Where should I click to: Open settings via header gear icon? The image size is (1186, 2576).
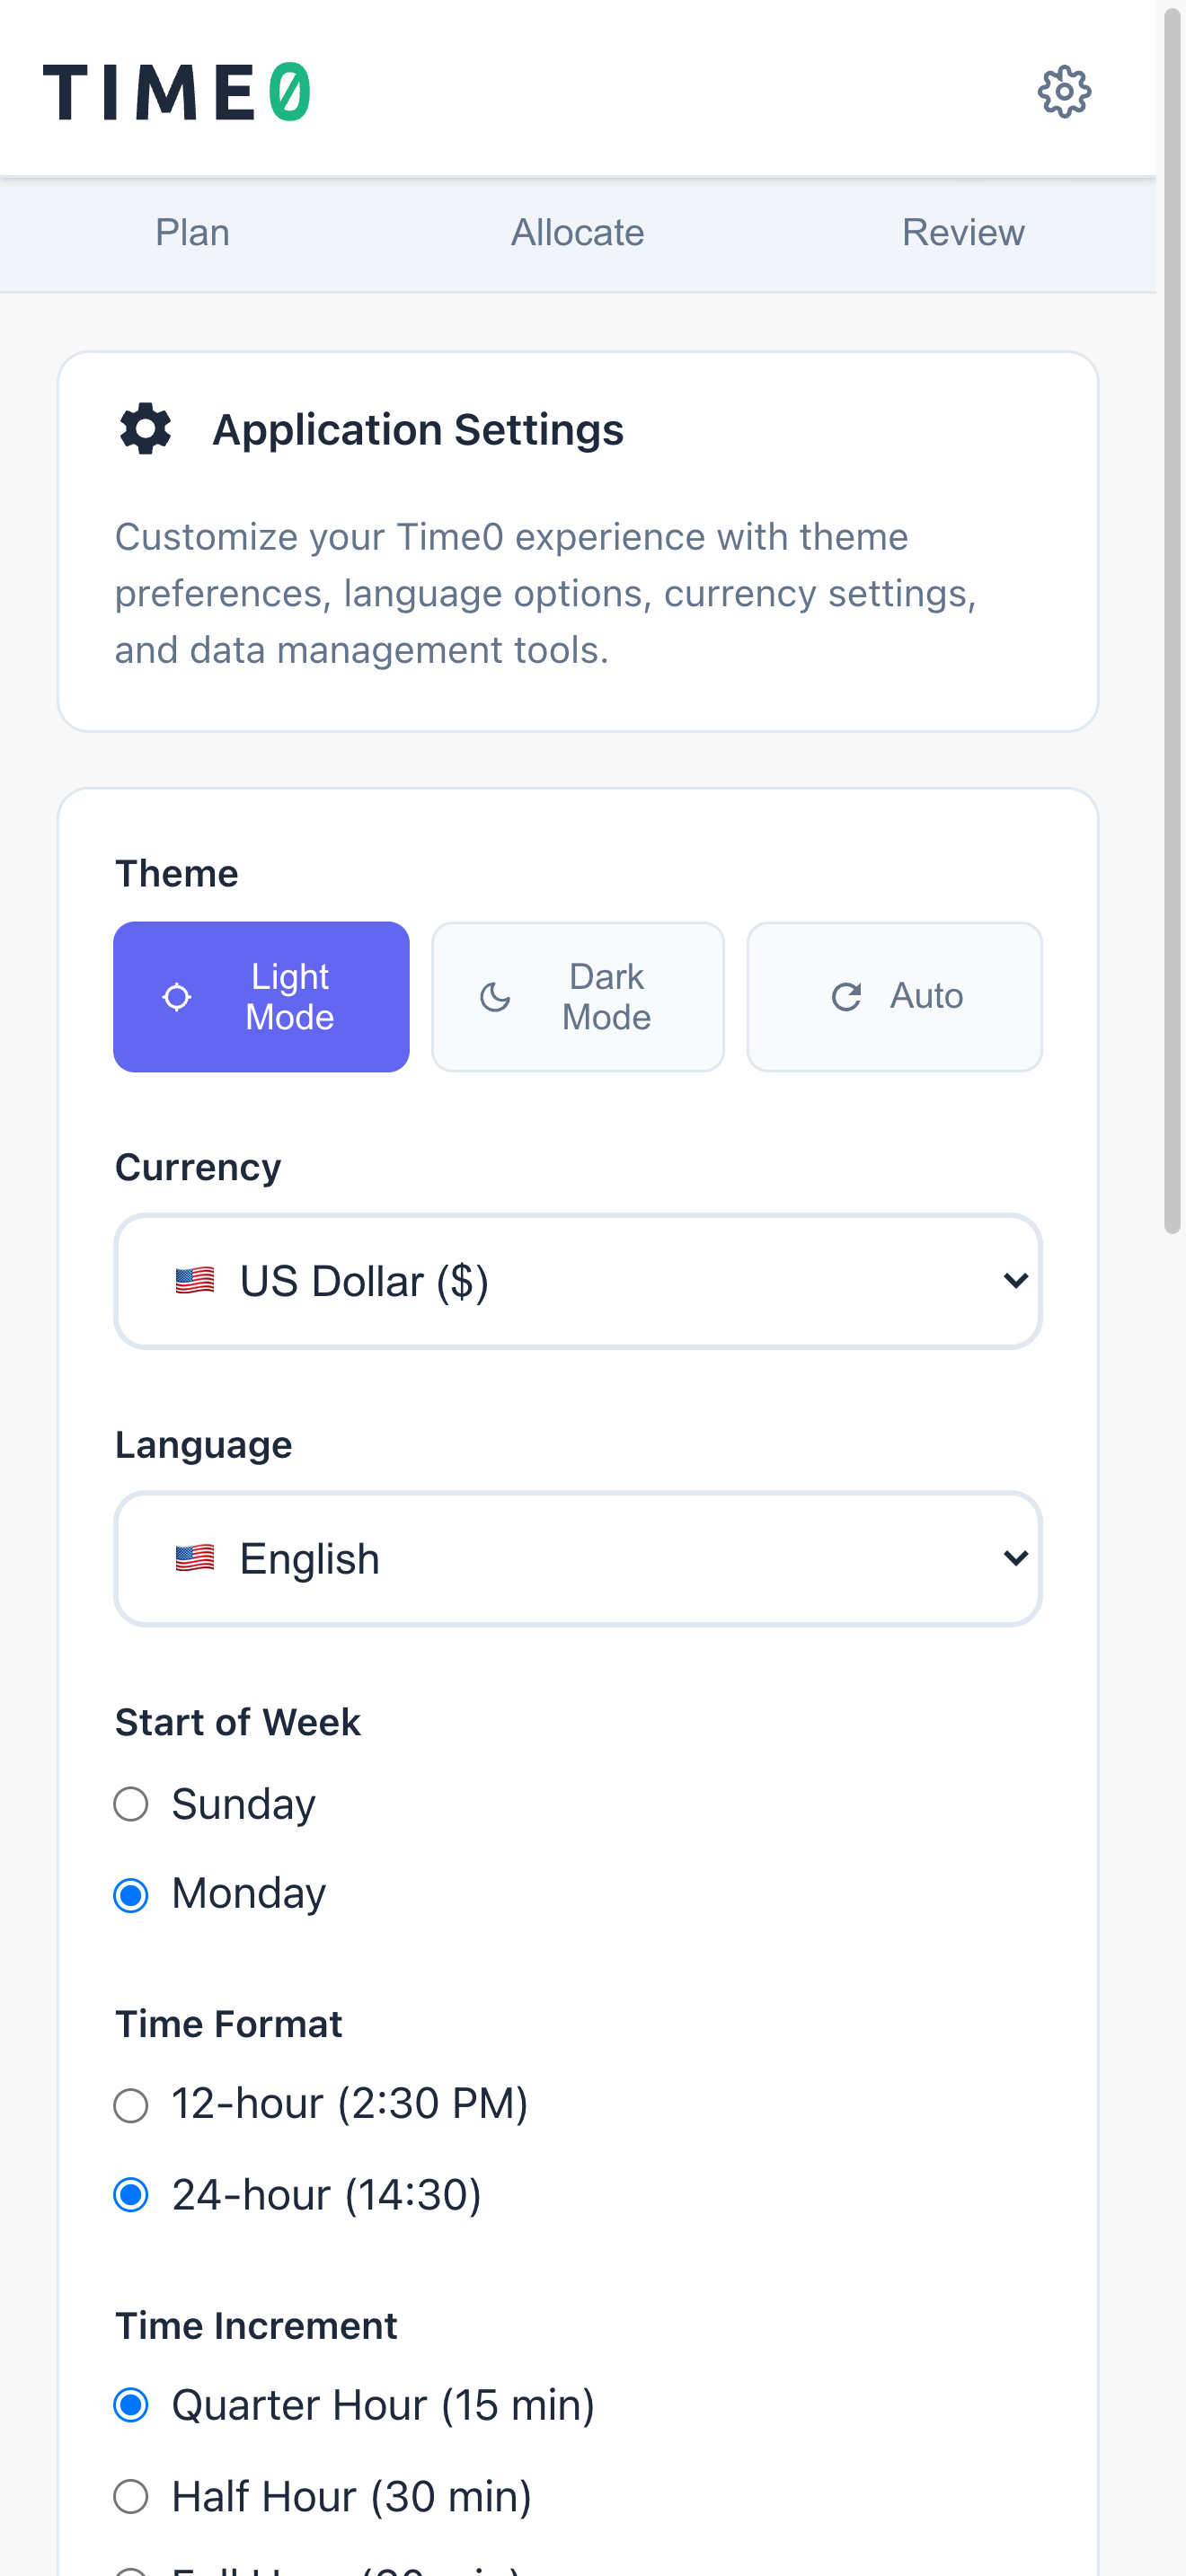1063,92
